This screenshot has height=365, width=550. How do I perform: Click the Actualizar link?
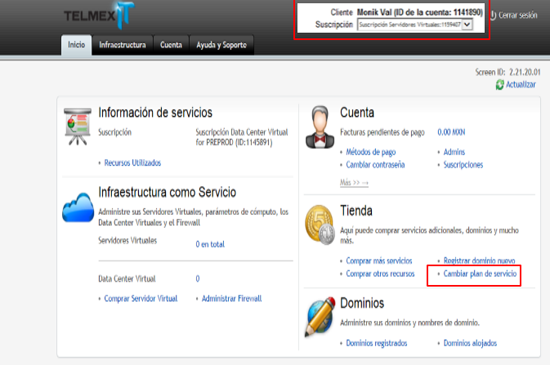tap(521, 85)
